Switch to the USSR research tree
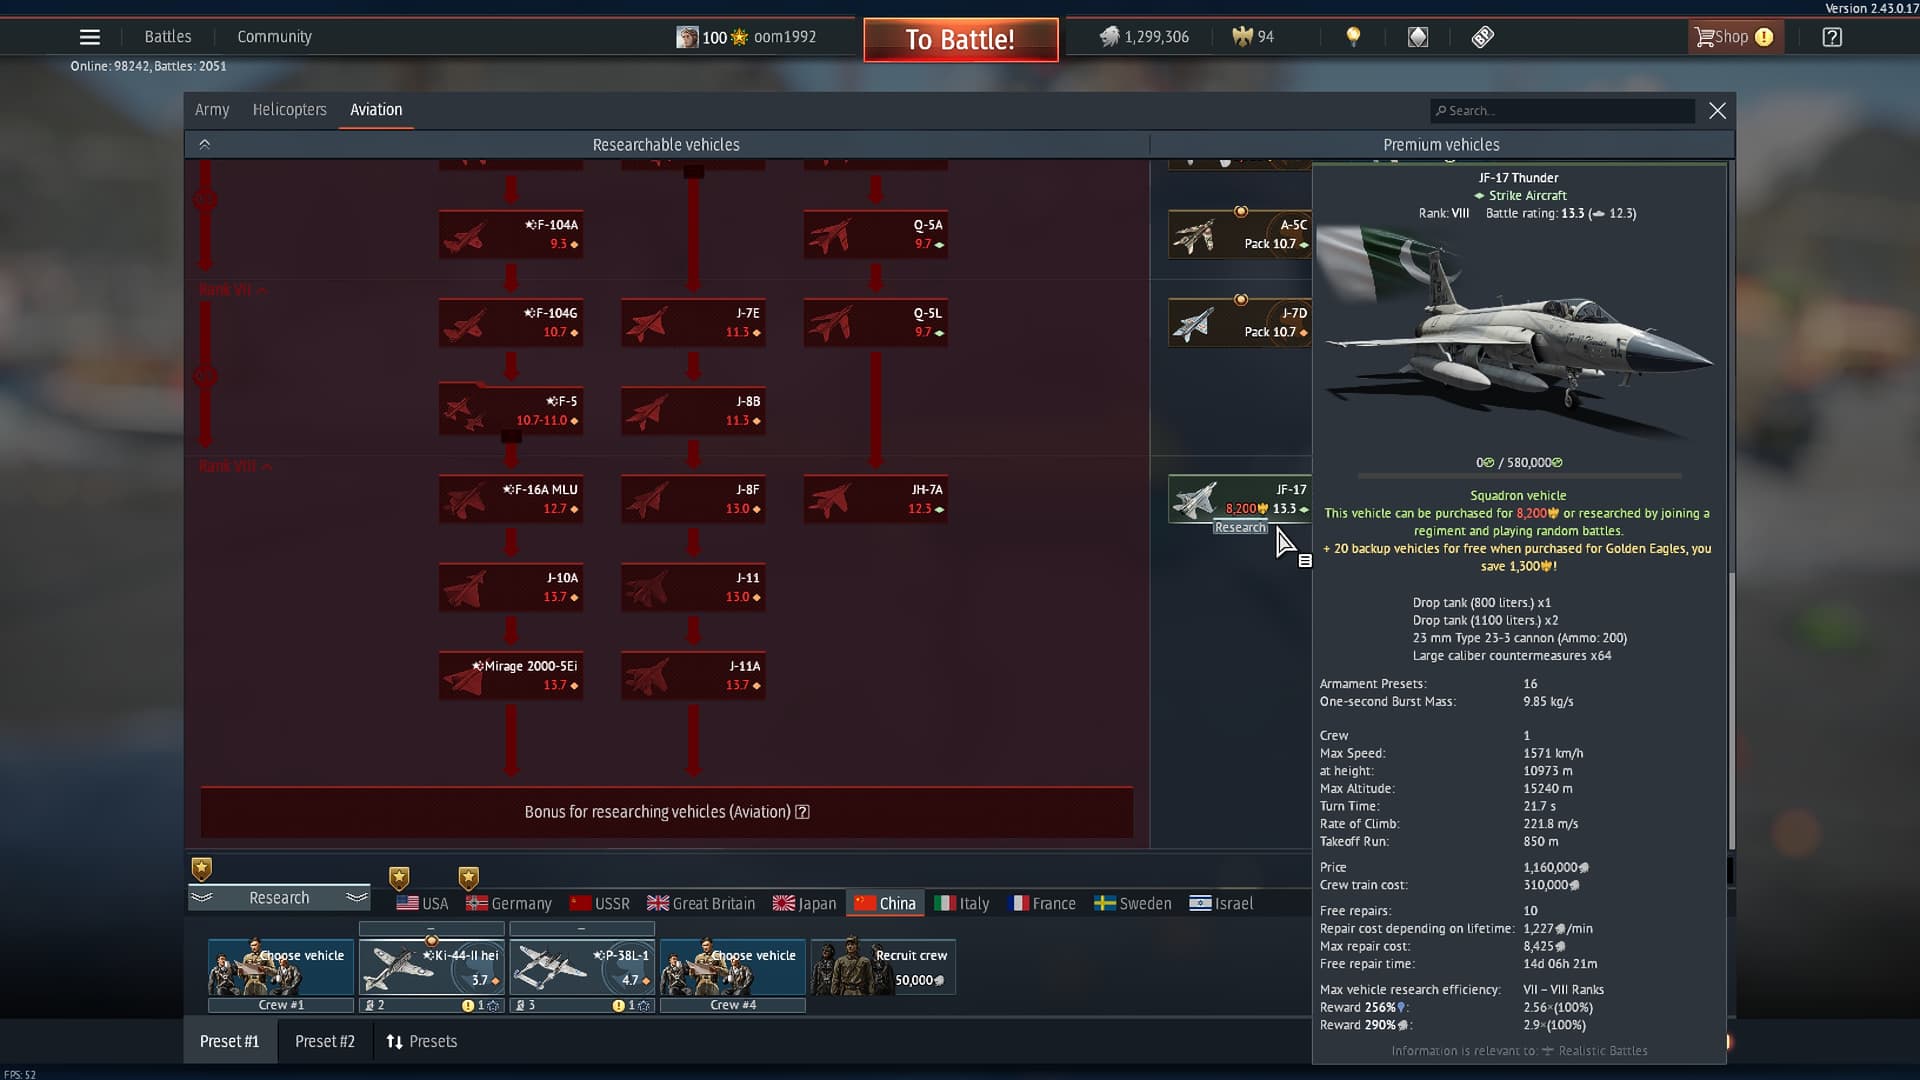1920x1080 pixels. (x=600, y=903)
